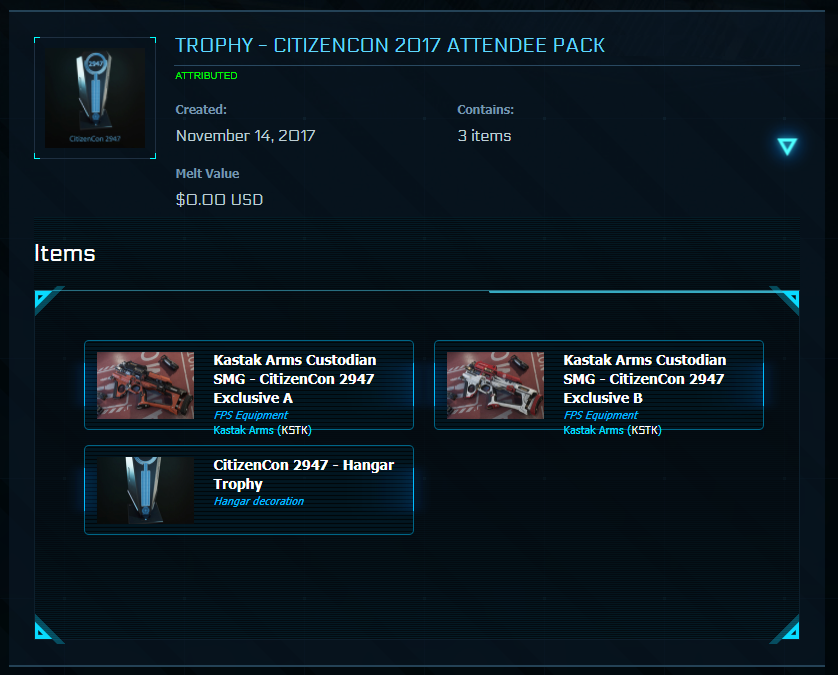Click the CitizenCon 2947 trophy pack thumbnail
Screen dimensions: 838x675
(x=95, y=98)
